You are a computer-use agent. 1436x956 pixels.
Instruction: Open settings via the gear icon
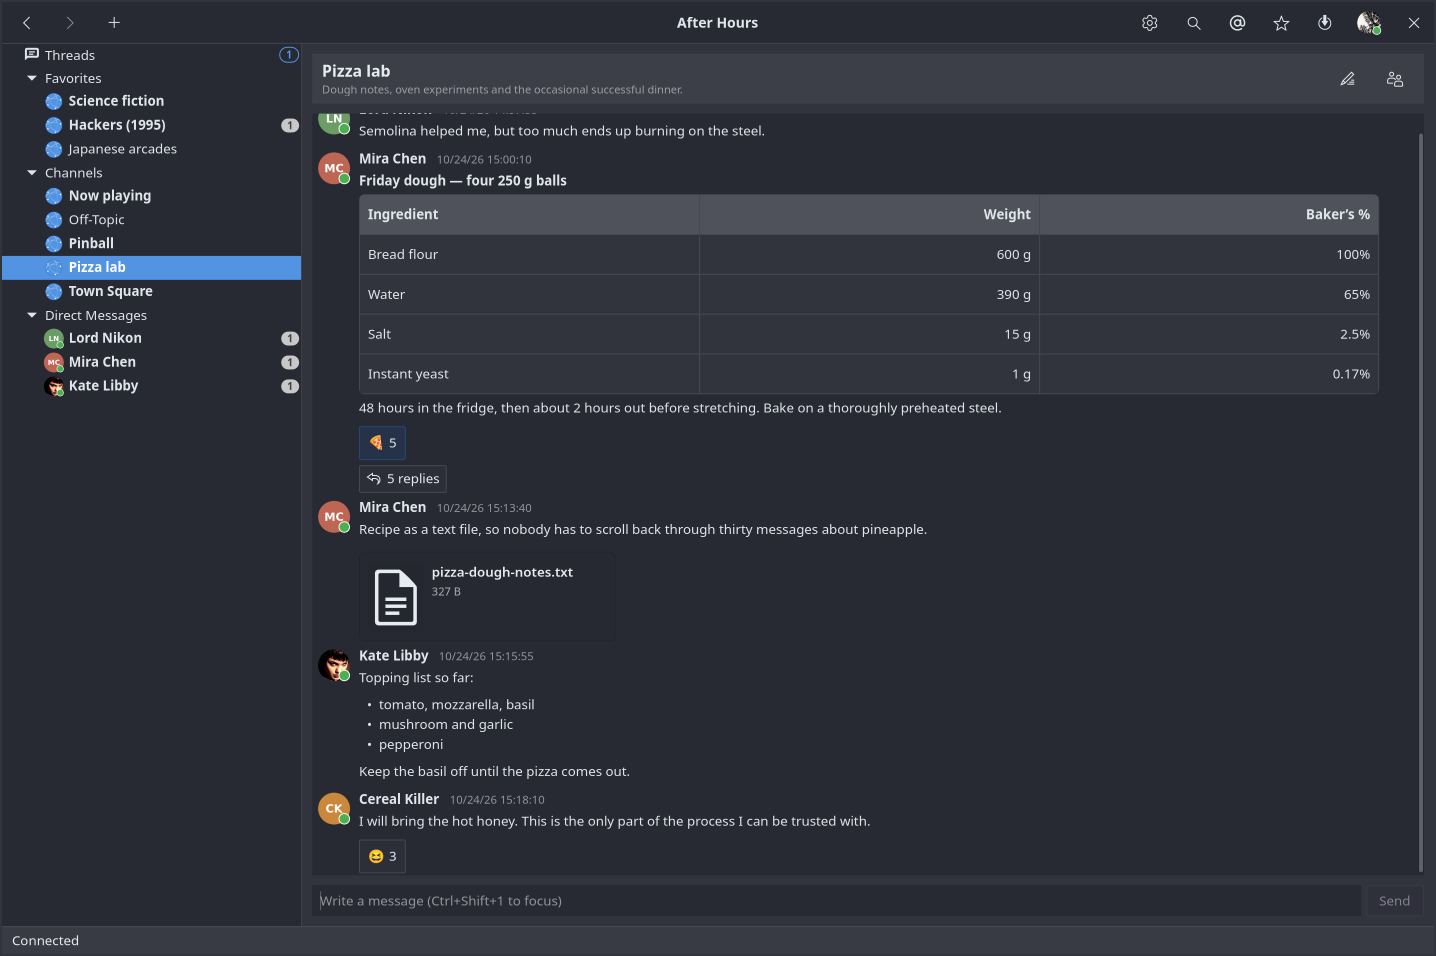(x=1150, y=22)
